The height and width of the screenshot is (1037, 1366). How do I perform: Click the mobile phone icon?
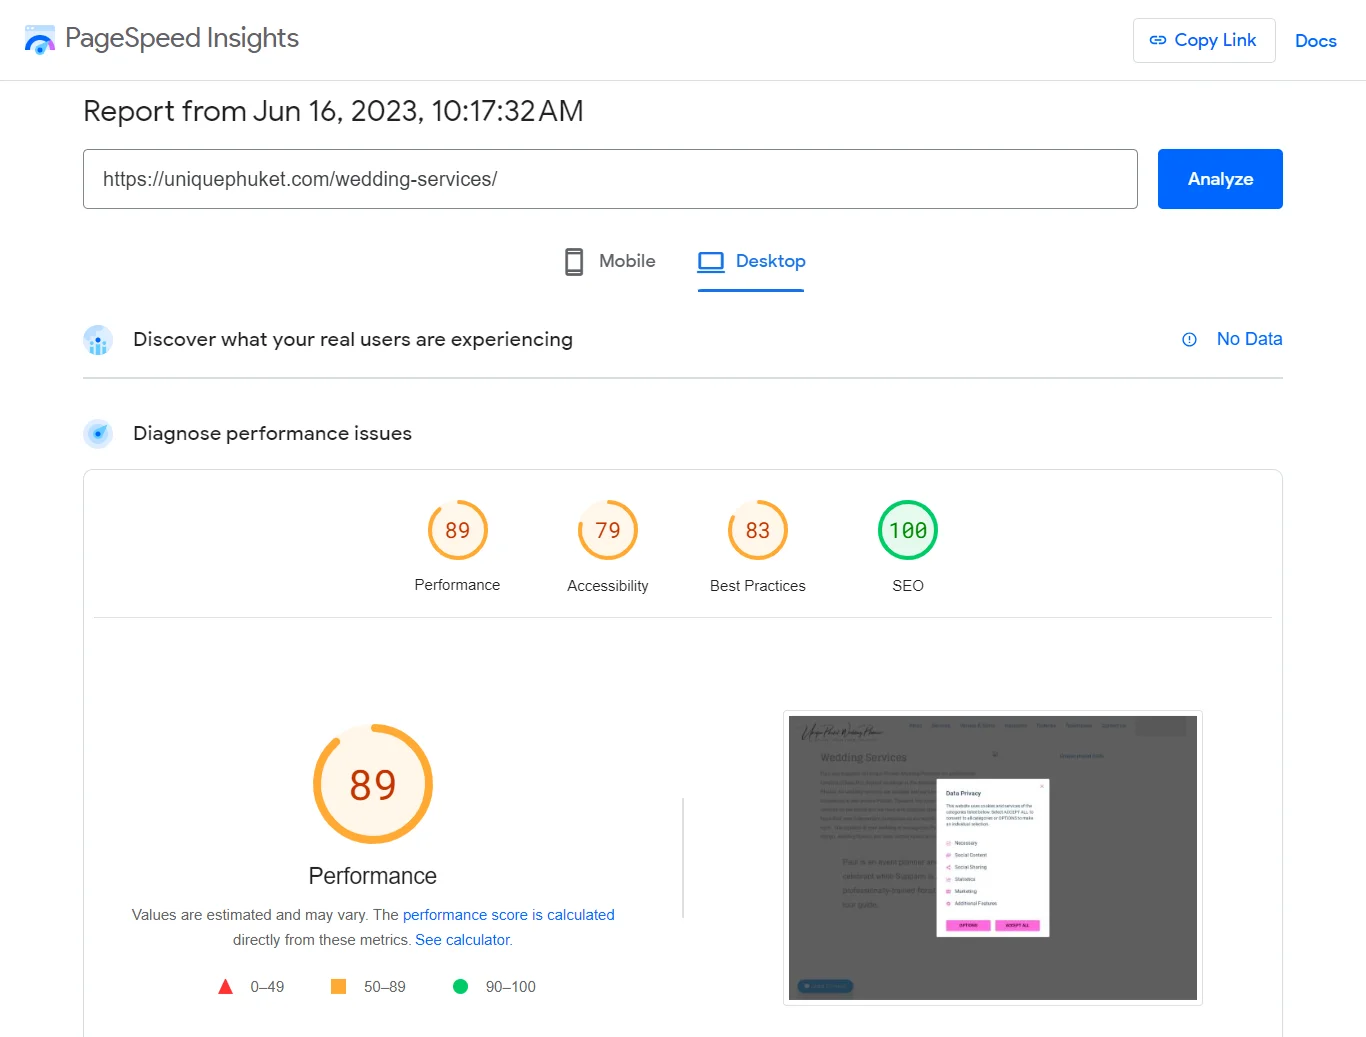[574, 262]
